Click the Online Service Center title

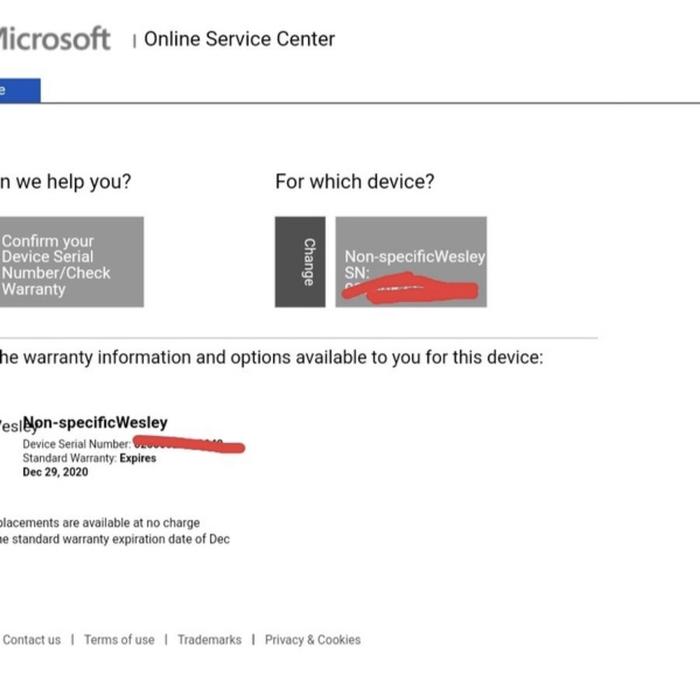[x=239, y=39]
